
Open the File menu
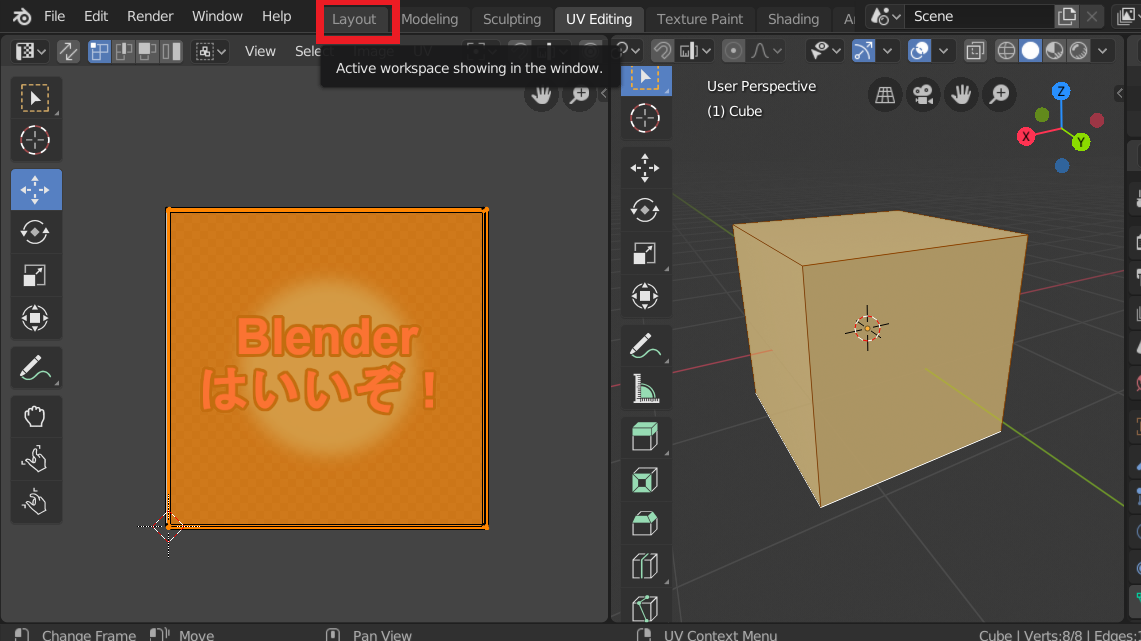click(55, 16)
